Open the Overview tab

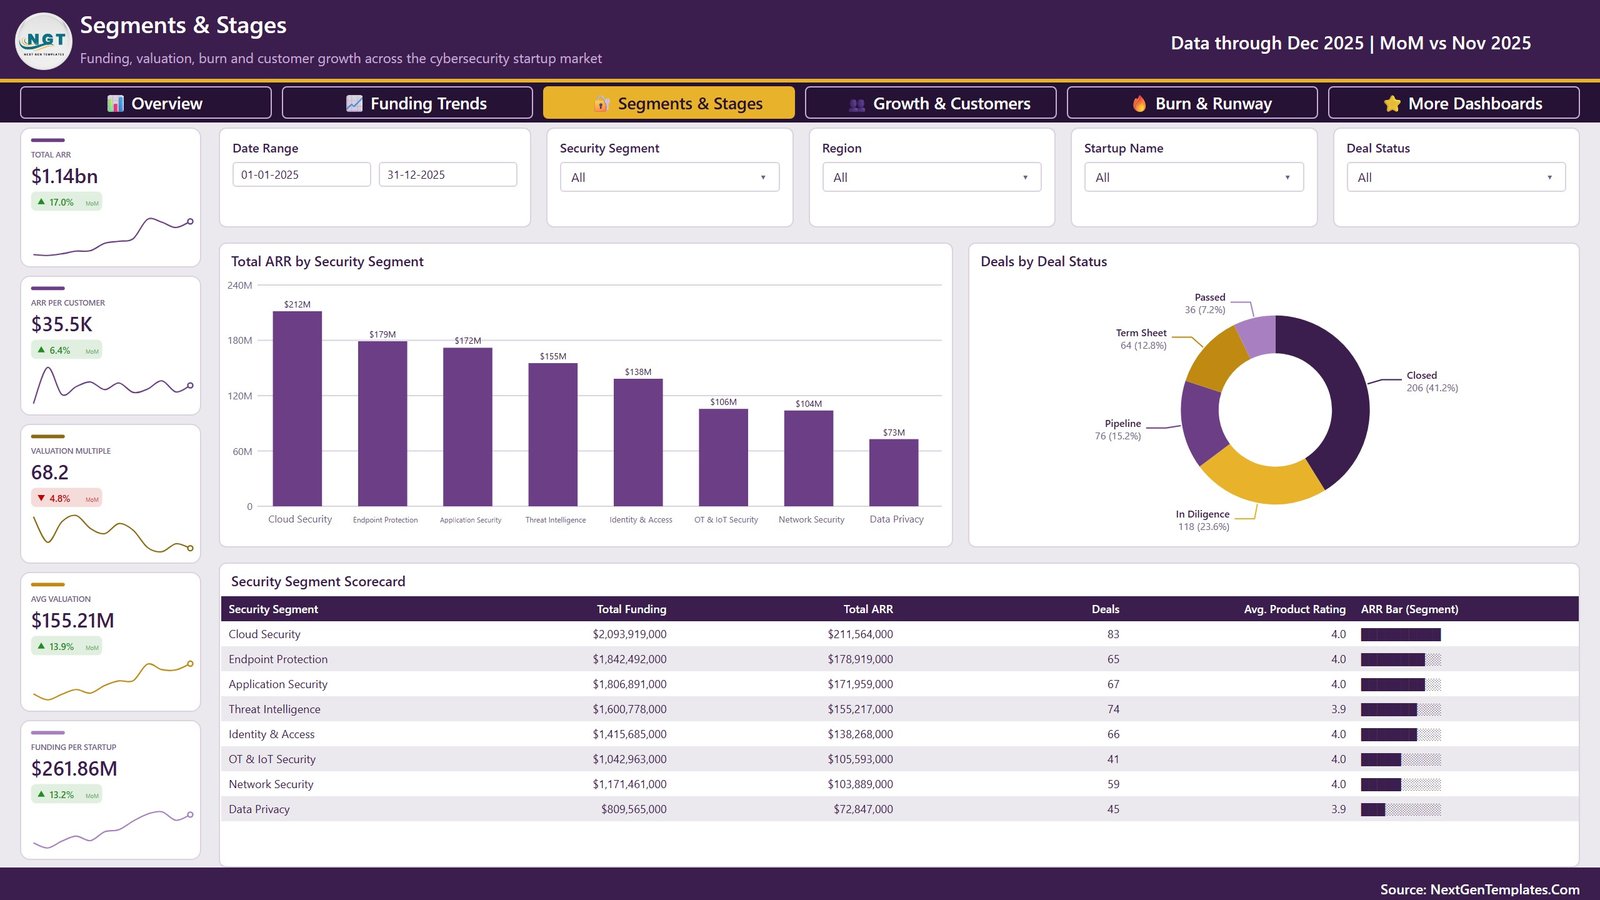pos(146,103)
